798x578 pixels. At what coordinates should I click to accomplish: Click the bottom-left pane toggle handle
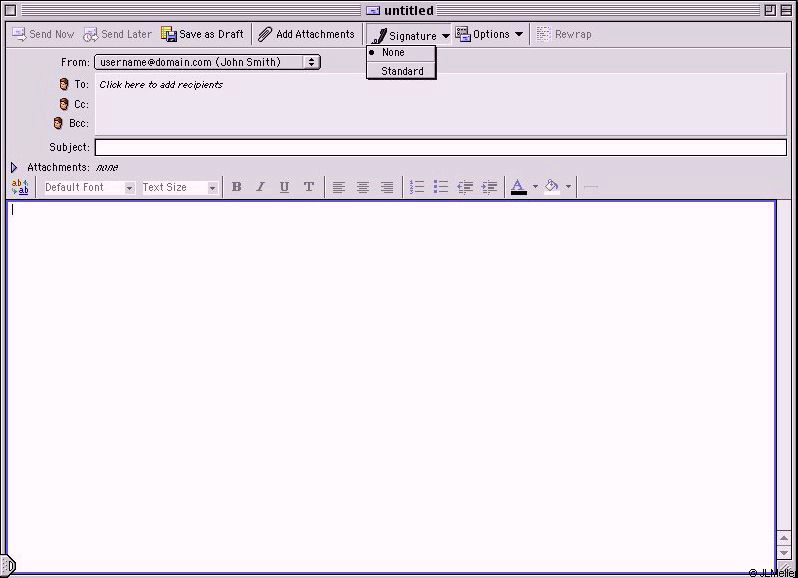[9, 565]
